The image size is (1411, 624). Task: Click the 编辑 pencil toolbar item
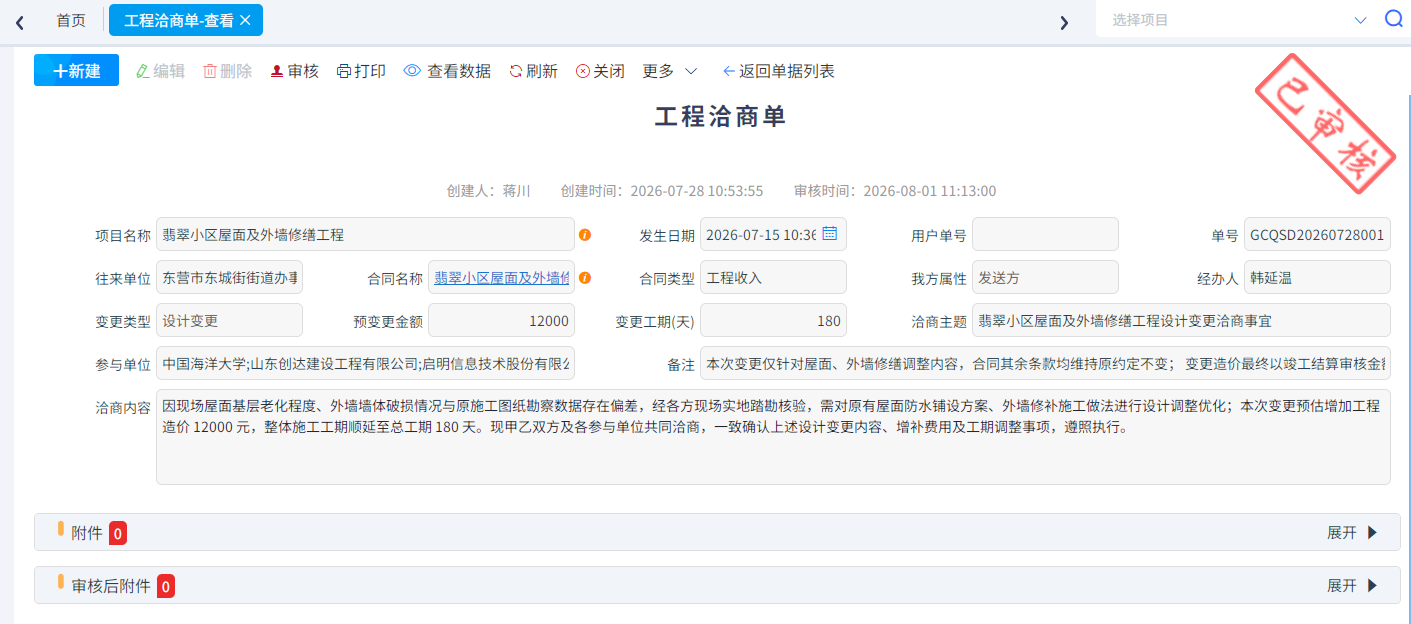[160, 71]
